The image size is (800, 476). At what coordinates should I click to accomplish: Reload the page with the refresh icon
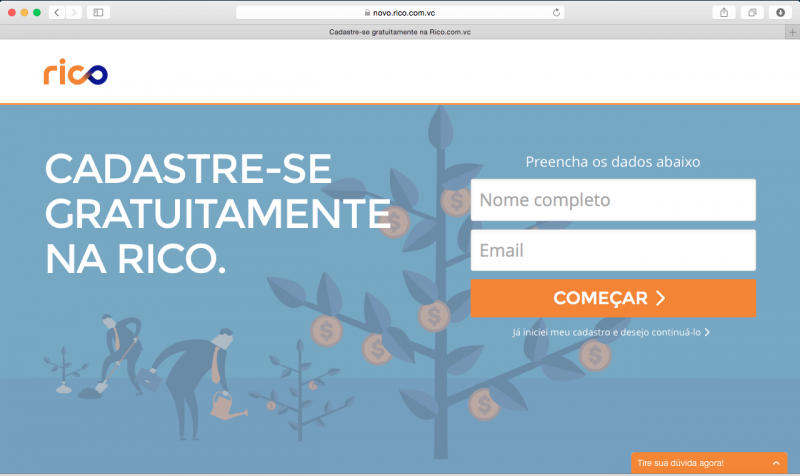click(x=556, y=12)
